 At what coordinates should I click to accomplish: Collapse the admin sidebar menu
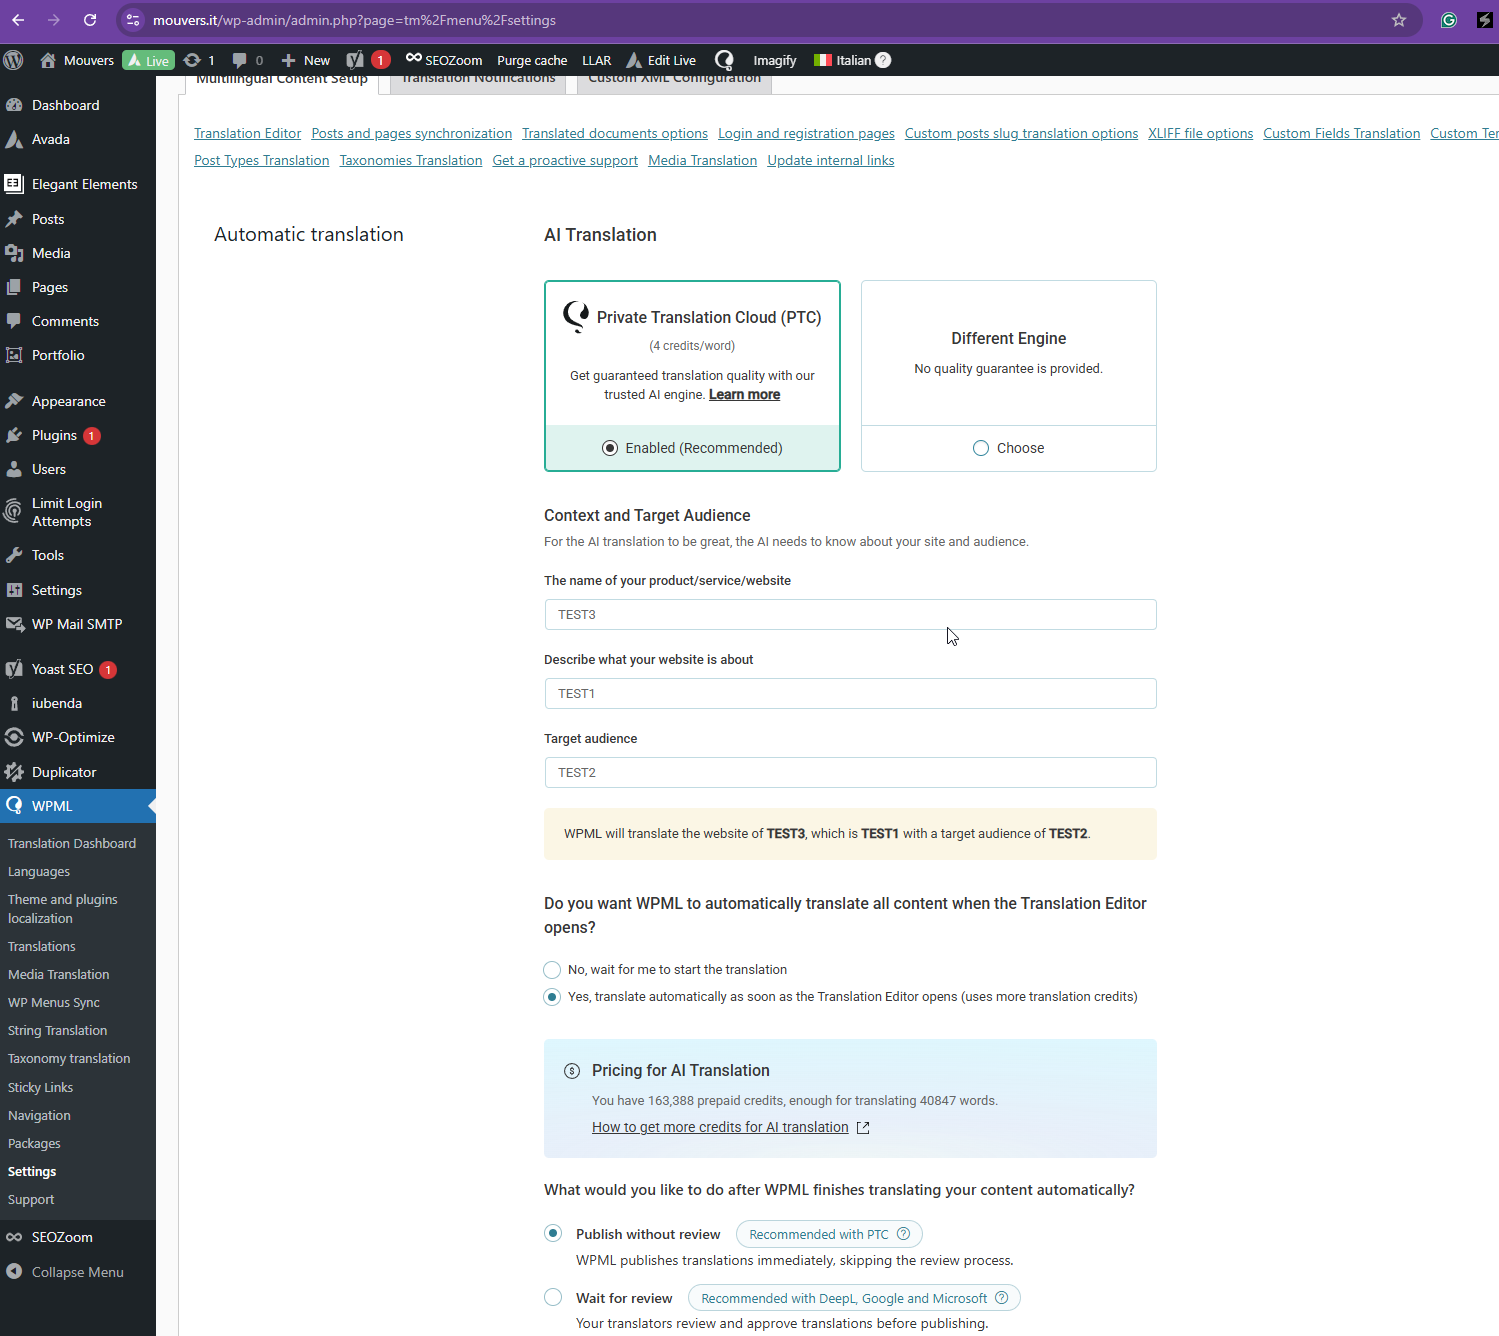(77, 1272)
